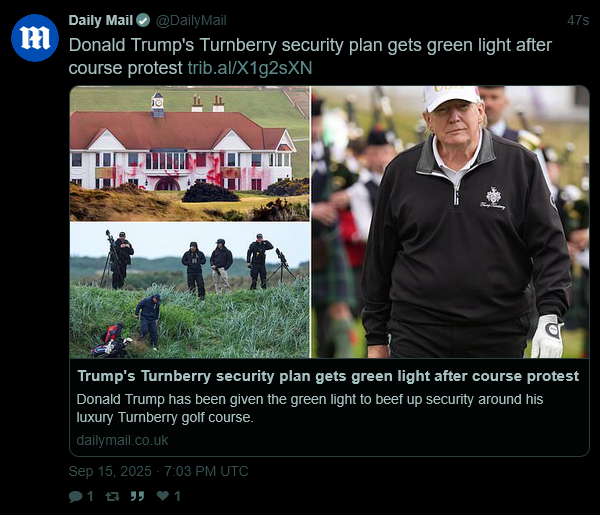Click the Daily Mail profile avatar
Image resolution: width=600 pixels, height=515 pixels.
35,38
